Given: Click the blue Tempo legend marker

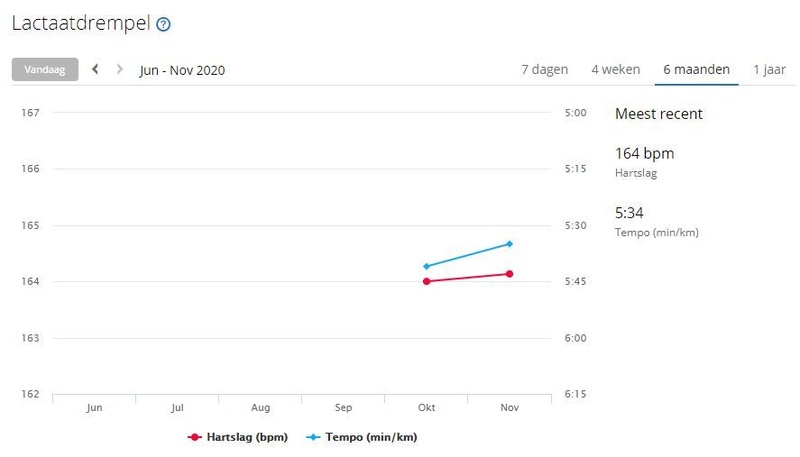Looking at the screenshot, I should 312,437.
